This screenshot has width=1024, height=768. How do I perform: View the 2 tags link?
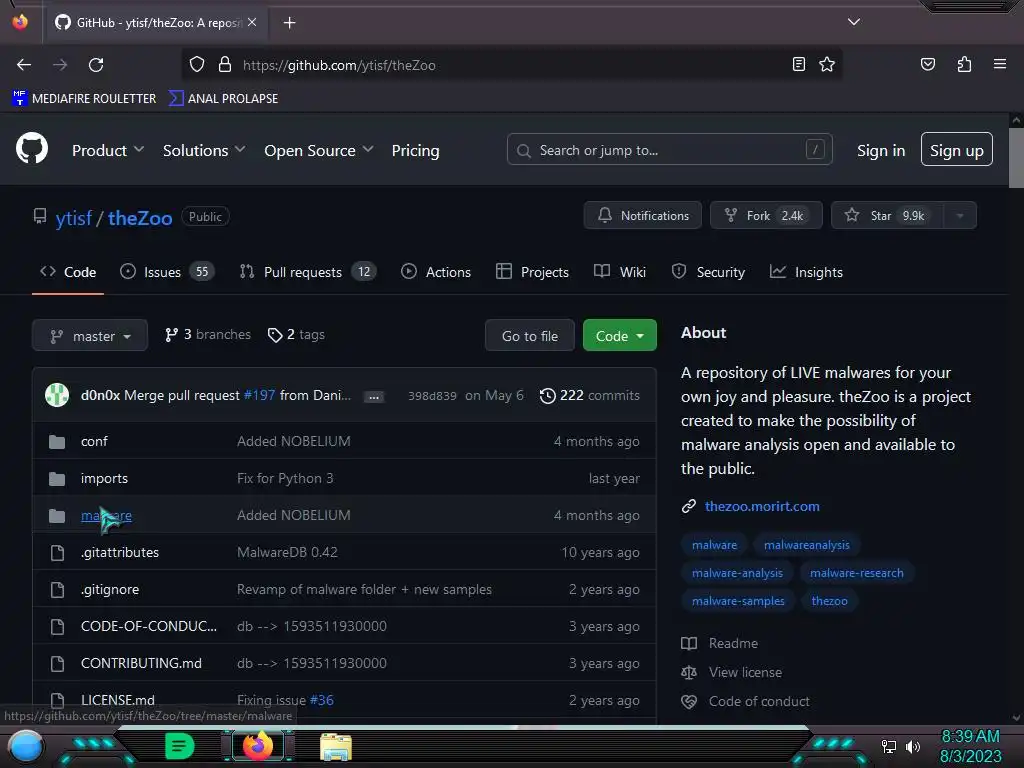296,334
